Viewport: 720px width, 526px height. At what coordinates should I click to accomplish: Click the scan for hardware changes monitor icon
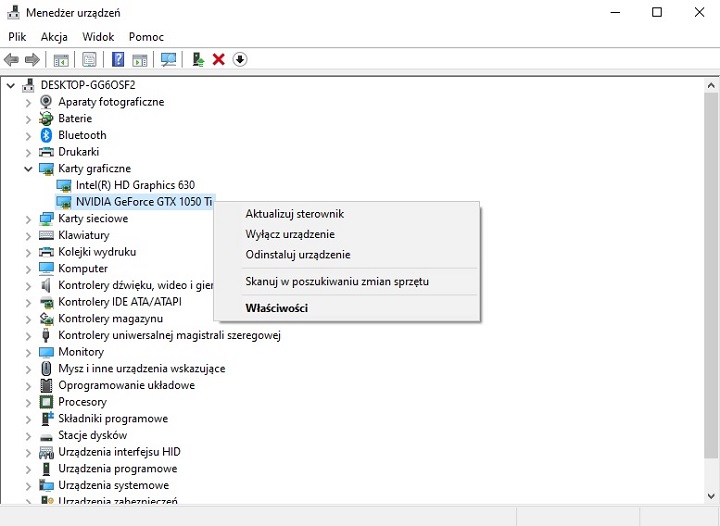pyautogui.click(x=168, y=60)
